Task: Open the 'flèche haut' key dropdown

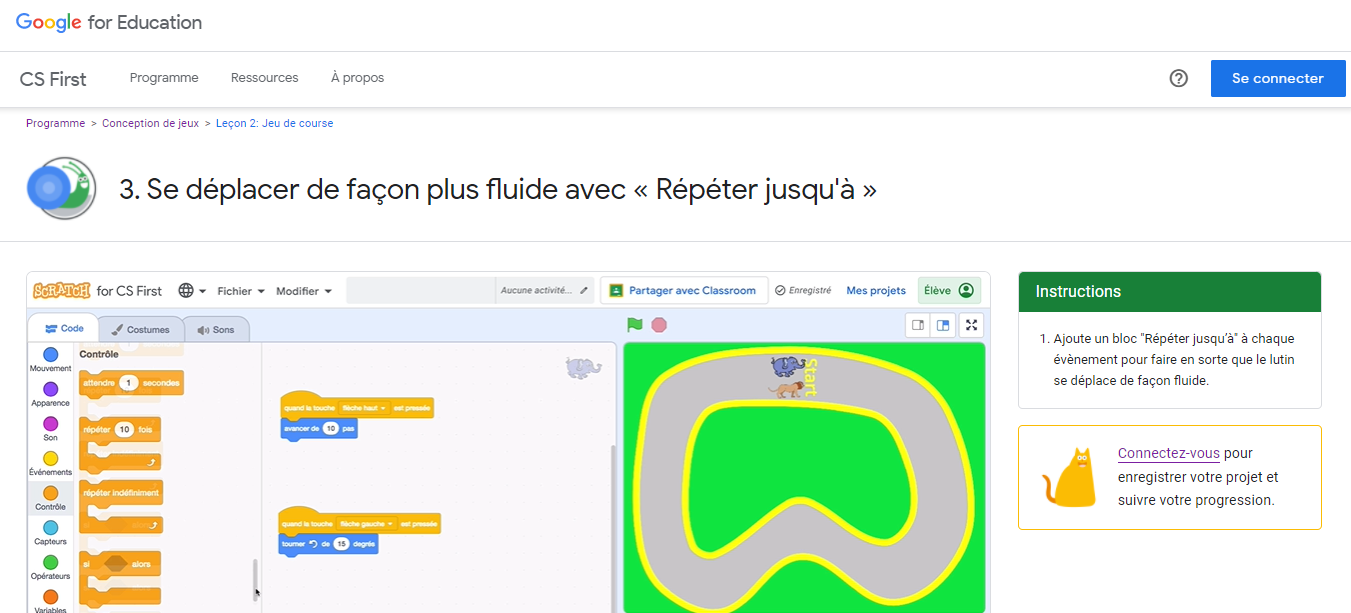Action: (x=363, y=408)
